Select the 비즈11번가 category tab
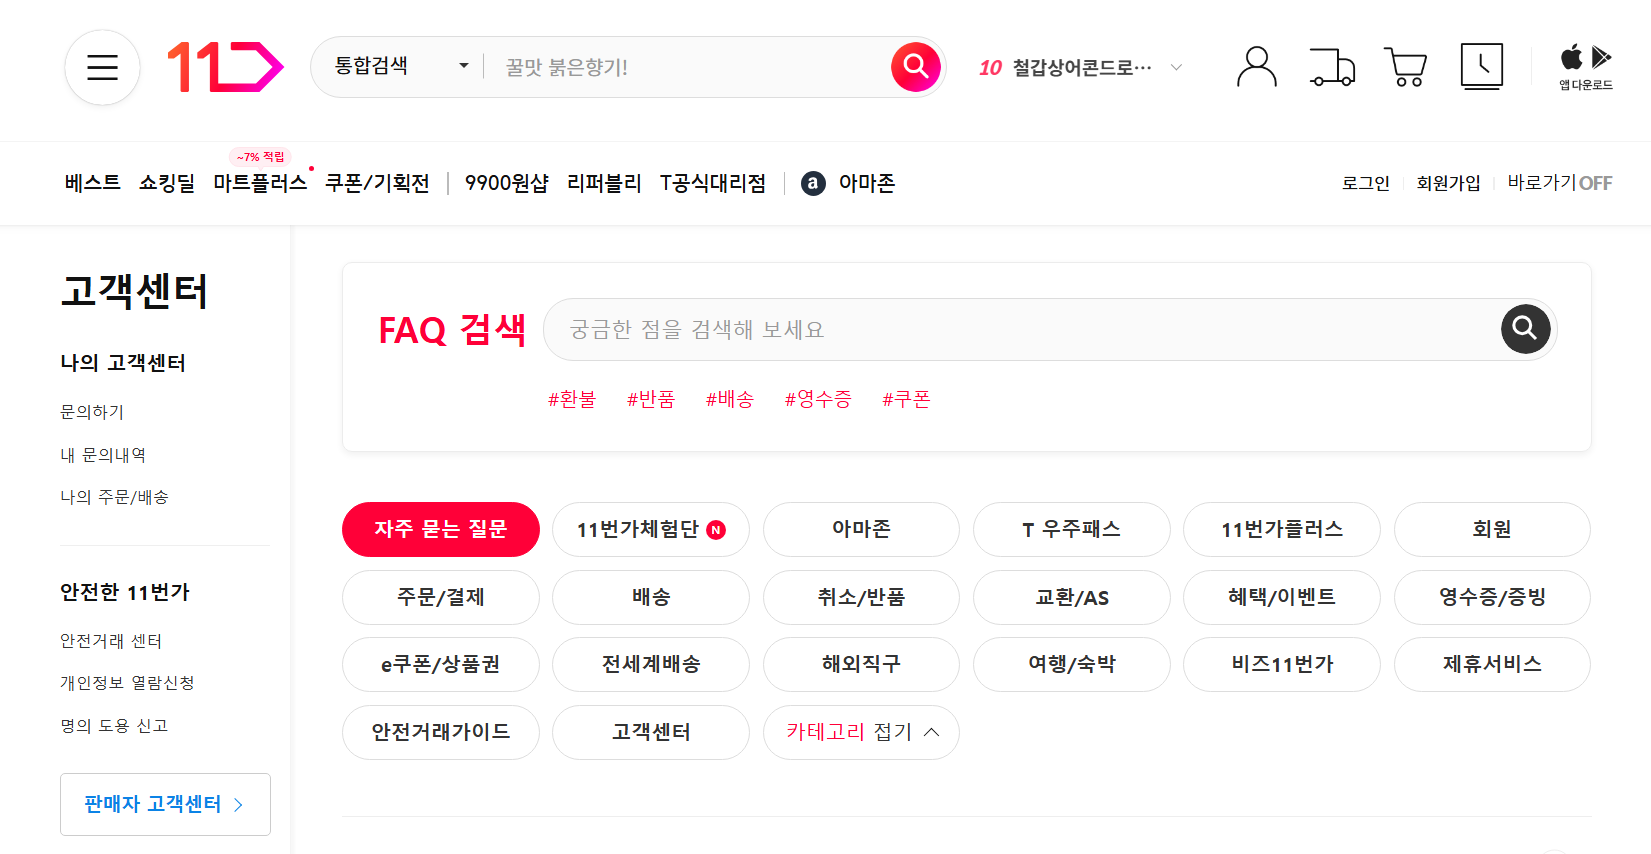 [1282, 664]
